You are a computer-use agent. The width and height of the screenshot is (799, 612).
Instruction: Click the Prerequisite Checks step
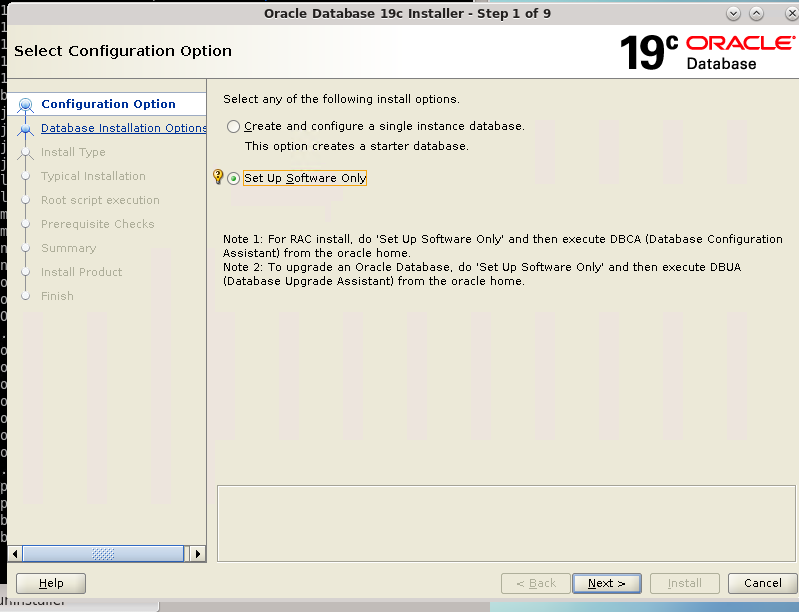pyautogui.click(x=97, y=224)
